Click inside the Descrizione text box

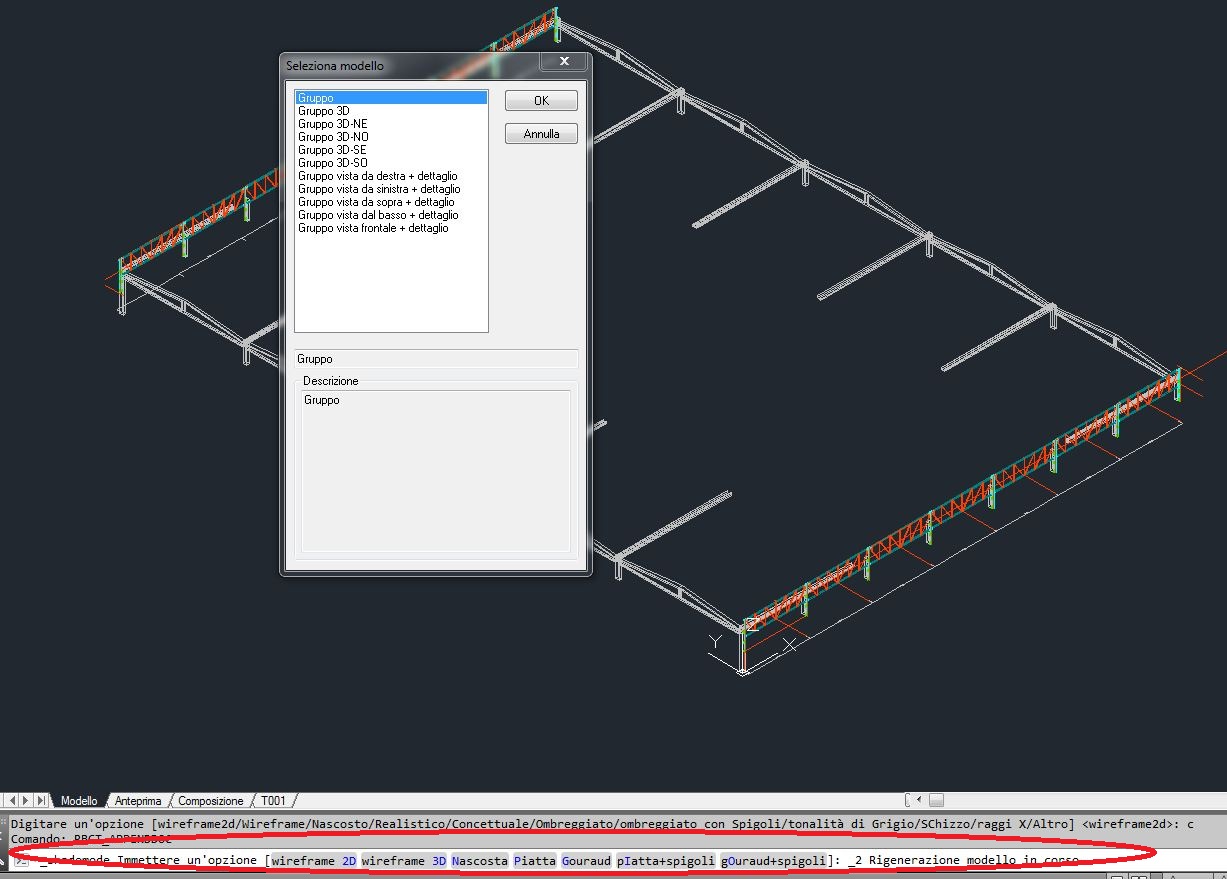[x=435, y=470]
